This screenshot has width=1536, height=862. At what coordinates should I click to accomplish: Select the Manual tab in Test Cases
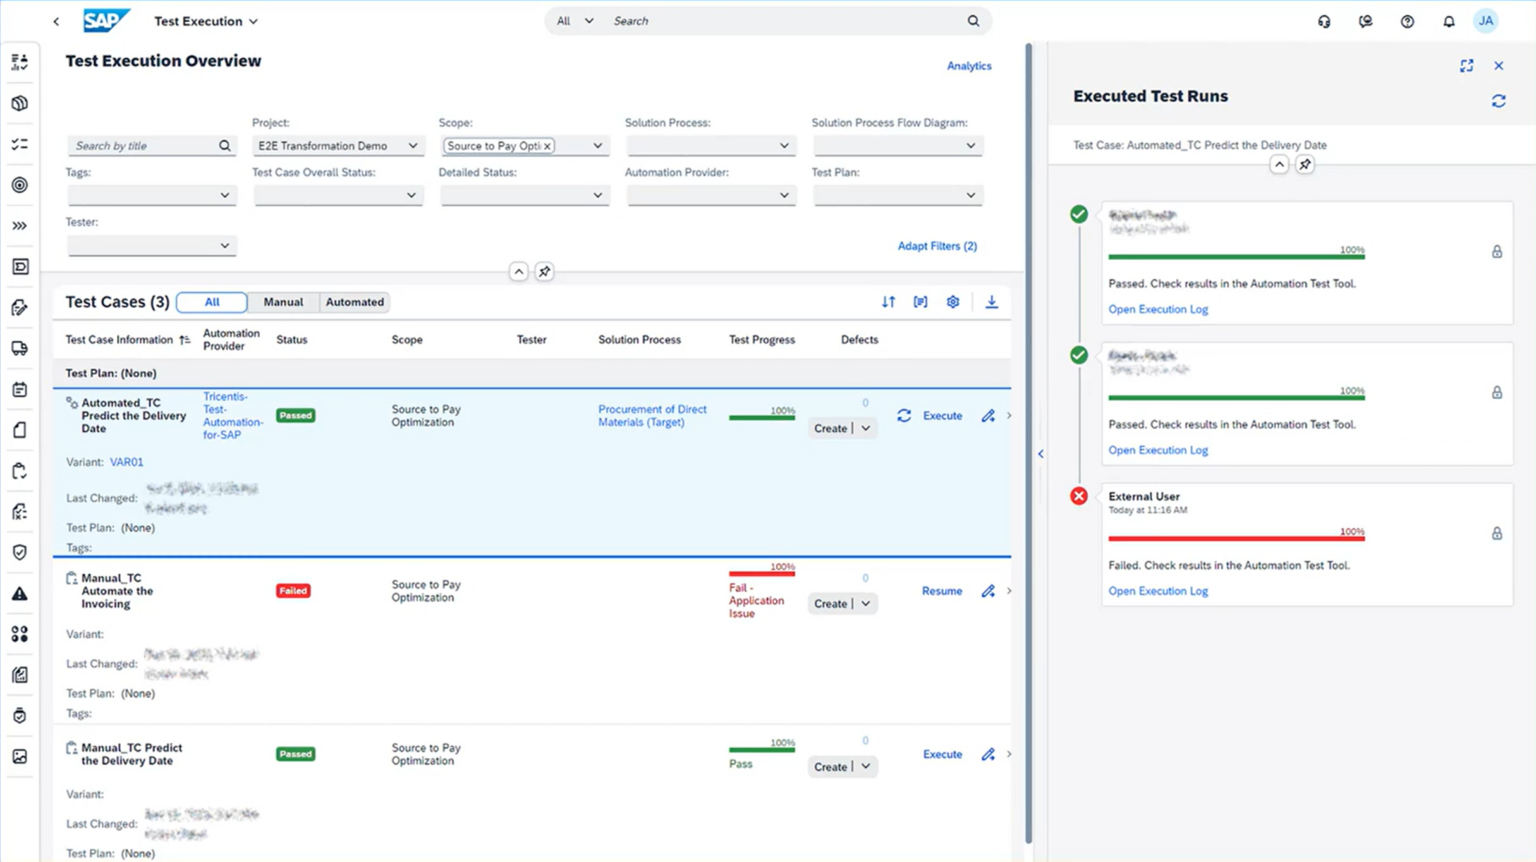click(x=283, y=301)
